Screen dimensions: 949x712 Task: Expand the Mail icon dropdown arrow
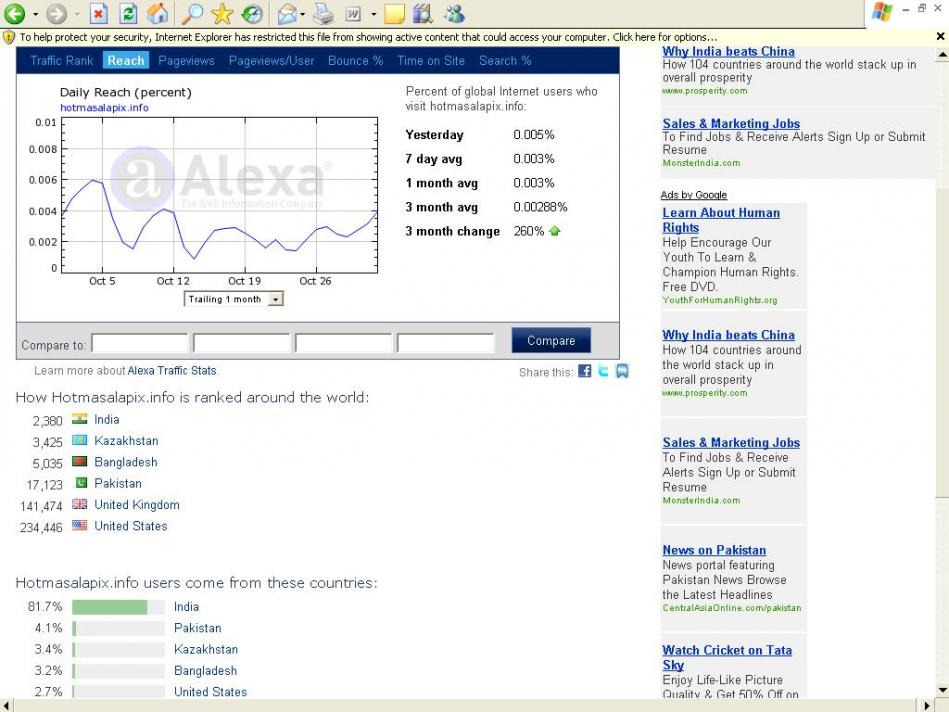click(x=302, y=13)
